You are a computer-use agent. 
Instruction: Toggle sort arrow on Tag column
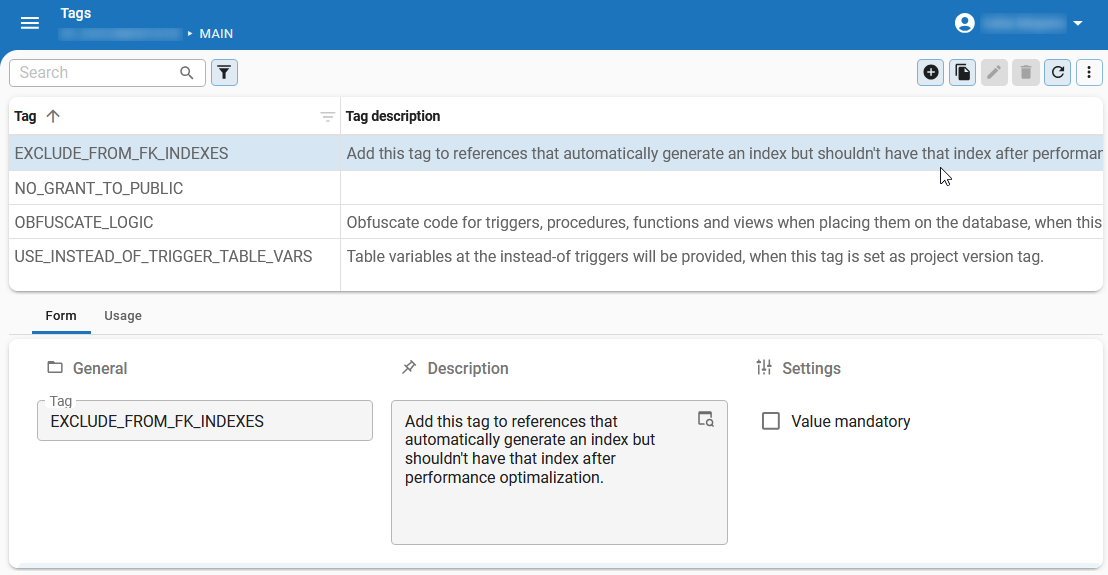pos(54,116)
